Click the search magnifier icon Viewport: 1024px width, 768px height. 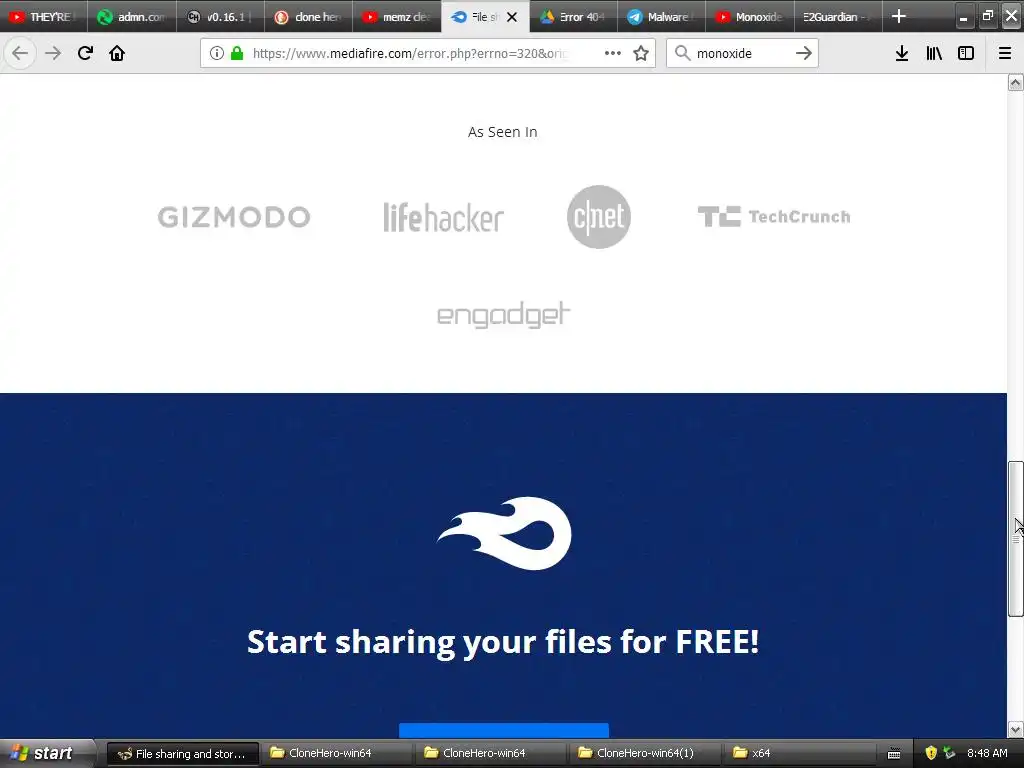pyautogui.click(x=682, y=54)
